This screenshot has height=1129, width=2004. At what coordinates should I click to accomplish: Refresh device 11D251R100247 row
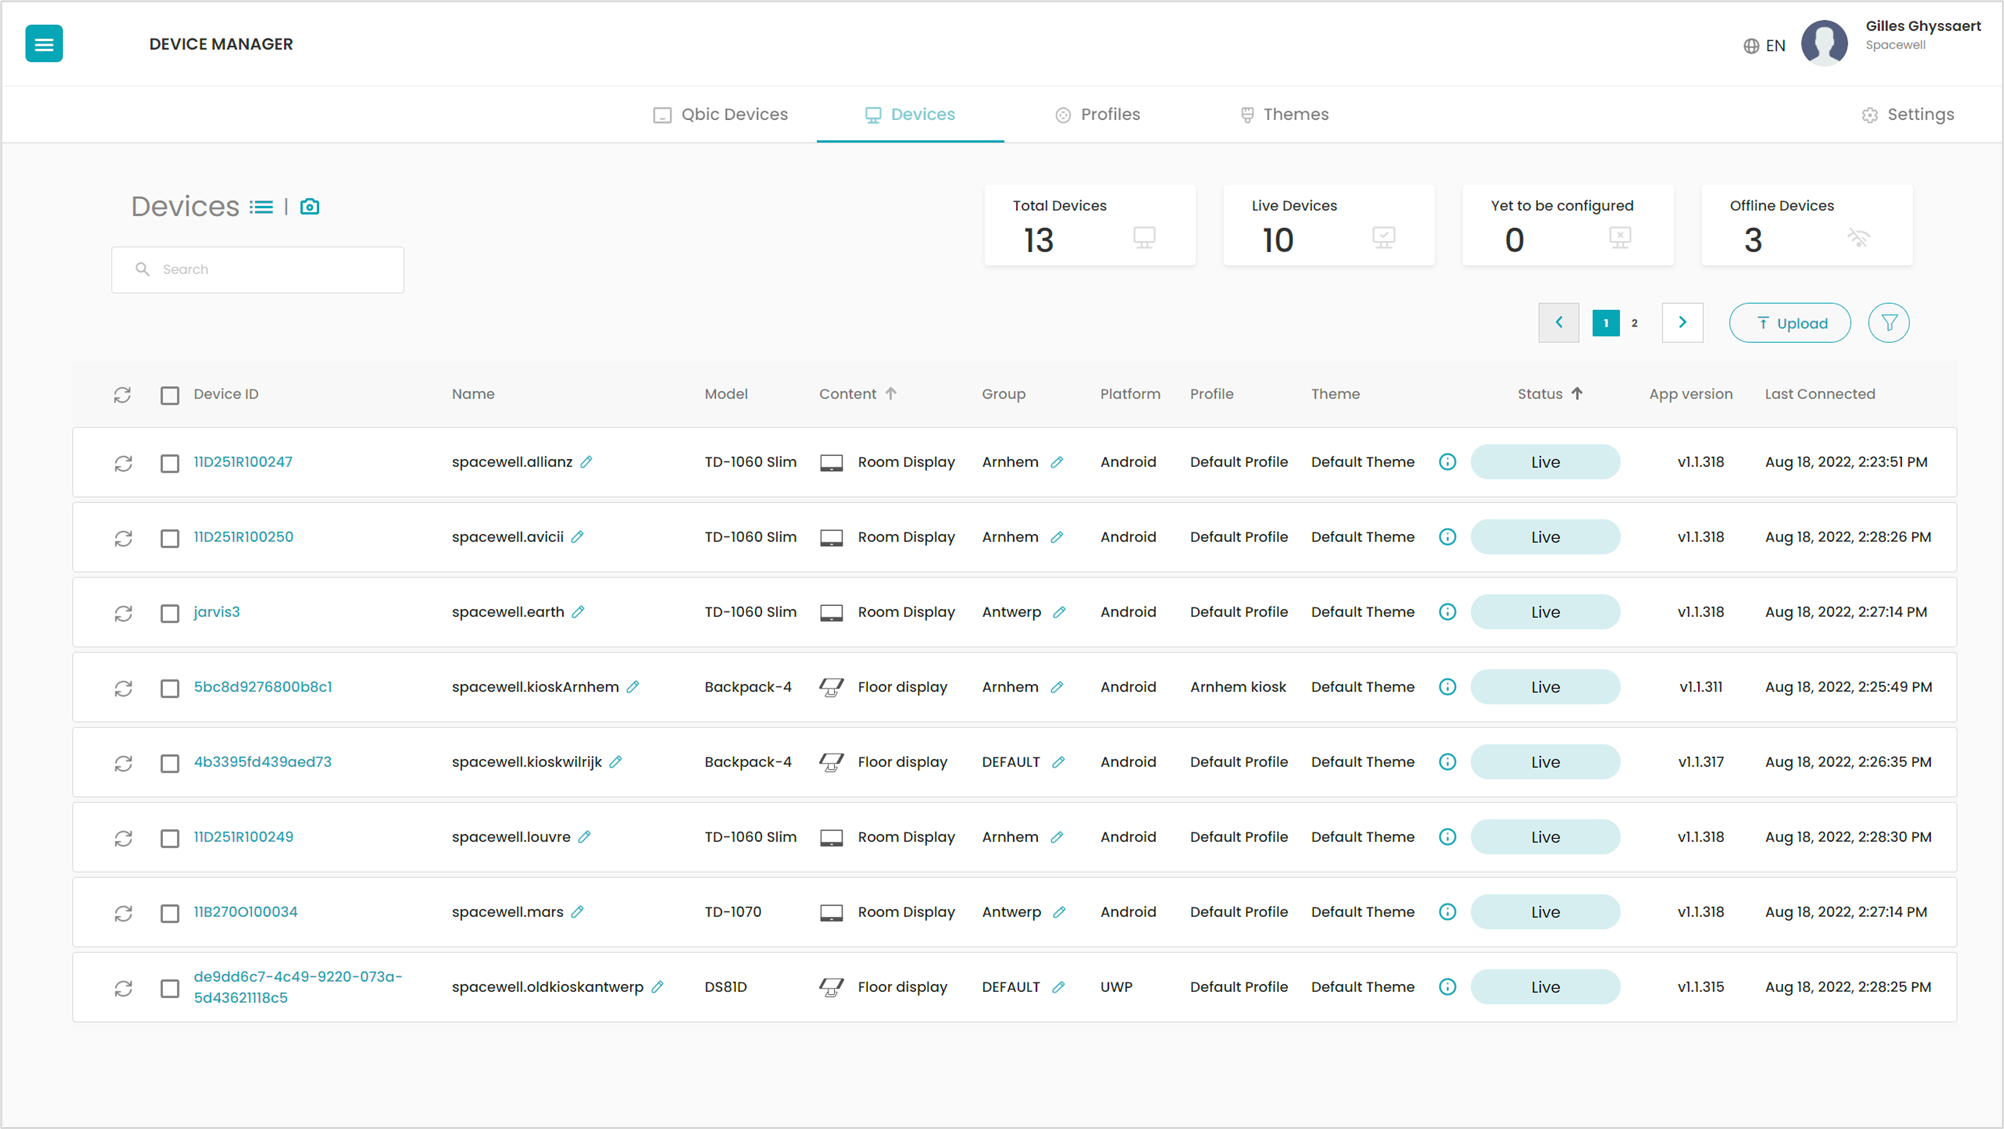pyautogui.click(x=123, y=463)
